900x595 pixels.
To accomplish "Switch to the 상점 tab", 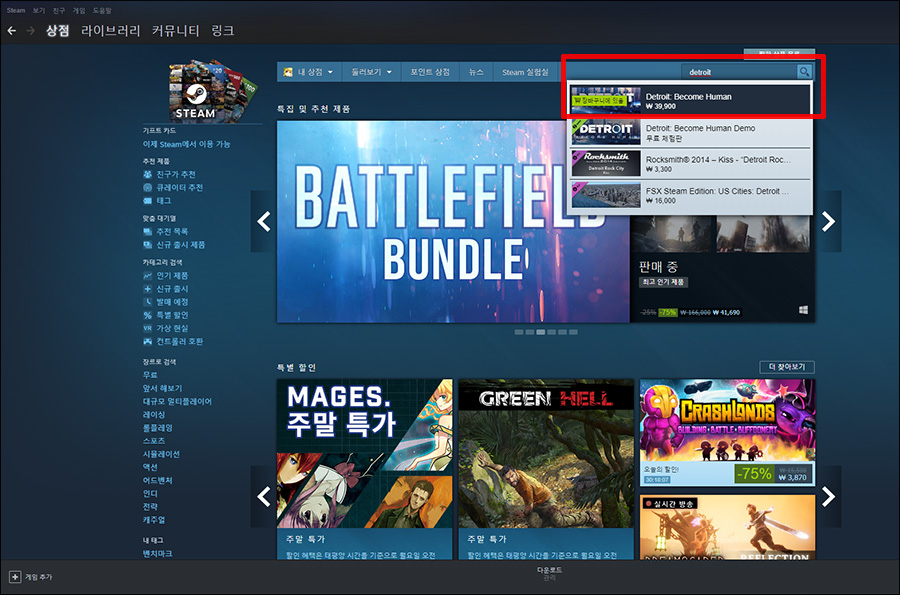I will [57, 30].
